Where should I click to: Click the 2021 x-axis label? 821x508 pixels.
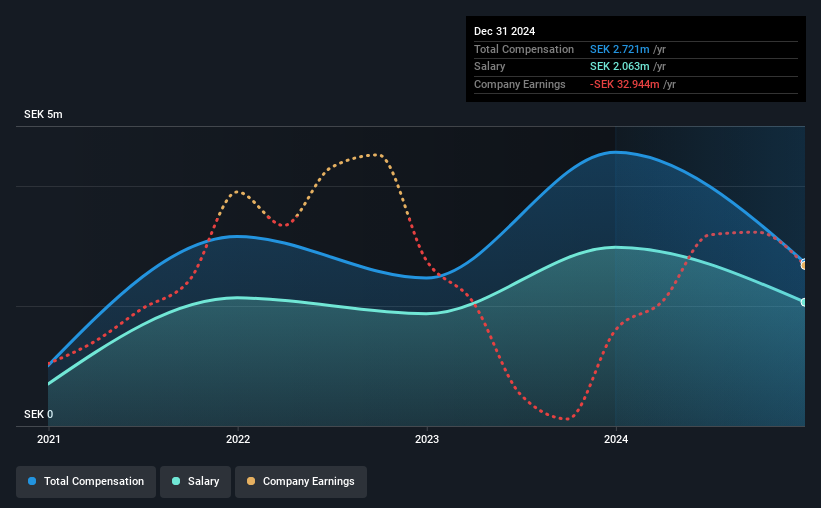tap(49, 439)
